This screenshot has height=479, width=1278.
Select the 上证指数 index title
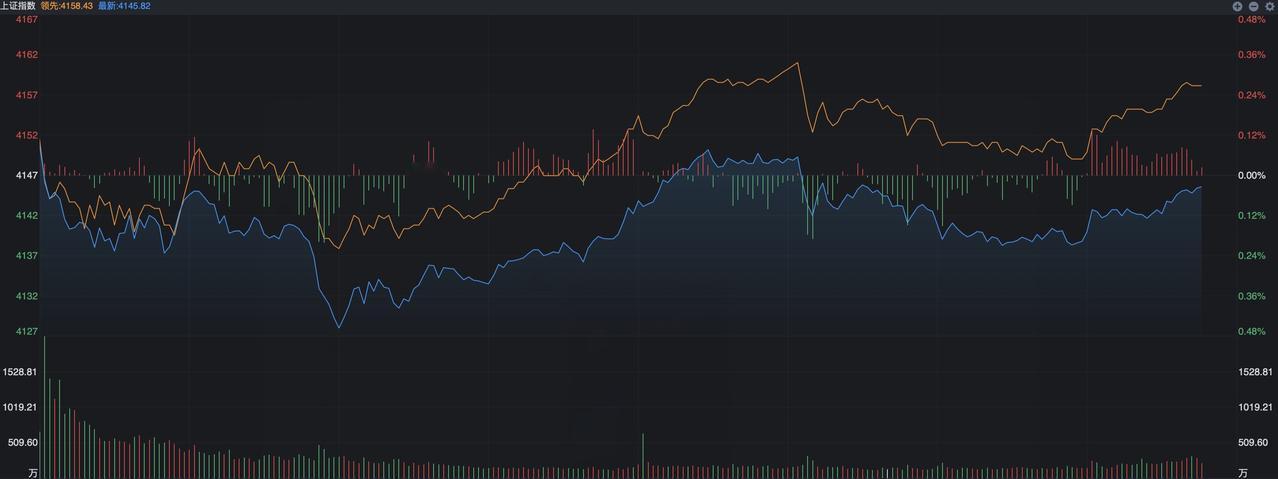pyautogui.click(x=18, y=6)
